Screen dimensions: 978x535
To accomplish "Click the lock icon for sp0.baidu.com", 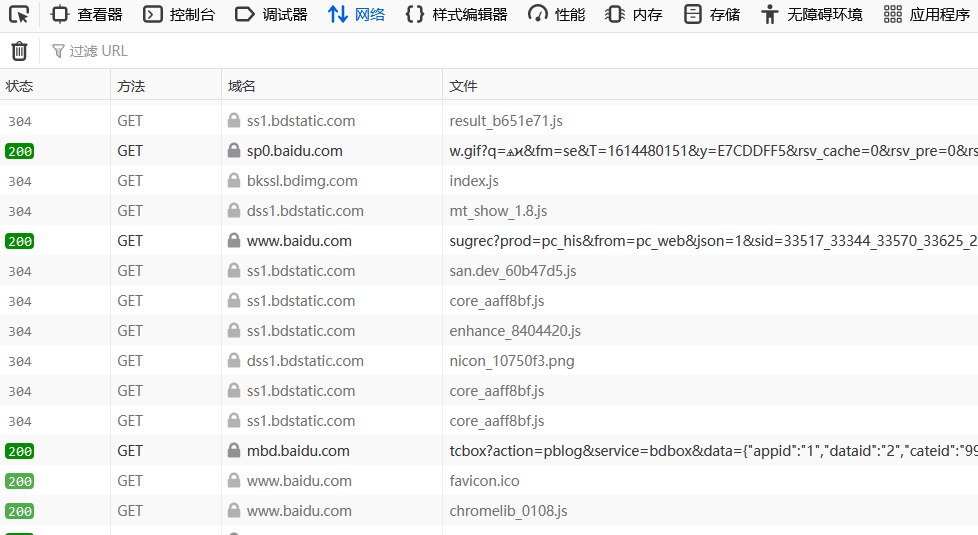I will [x=234, y=150].
